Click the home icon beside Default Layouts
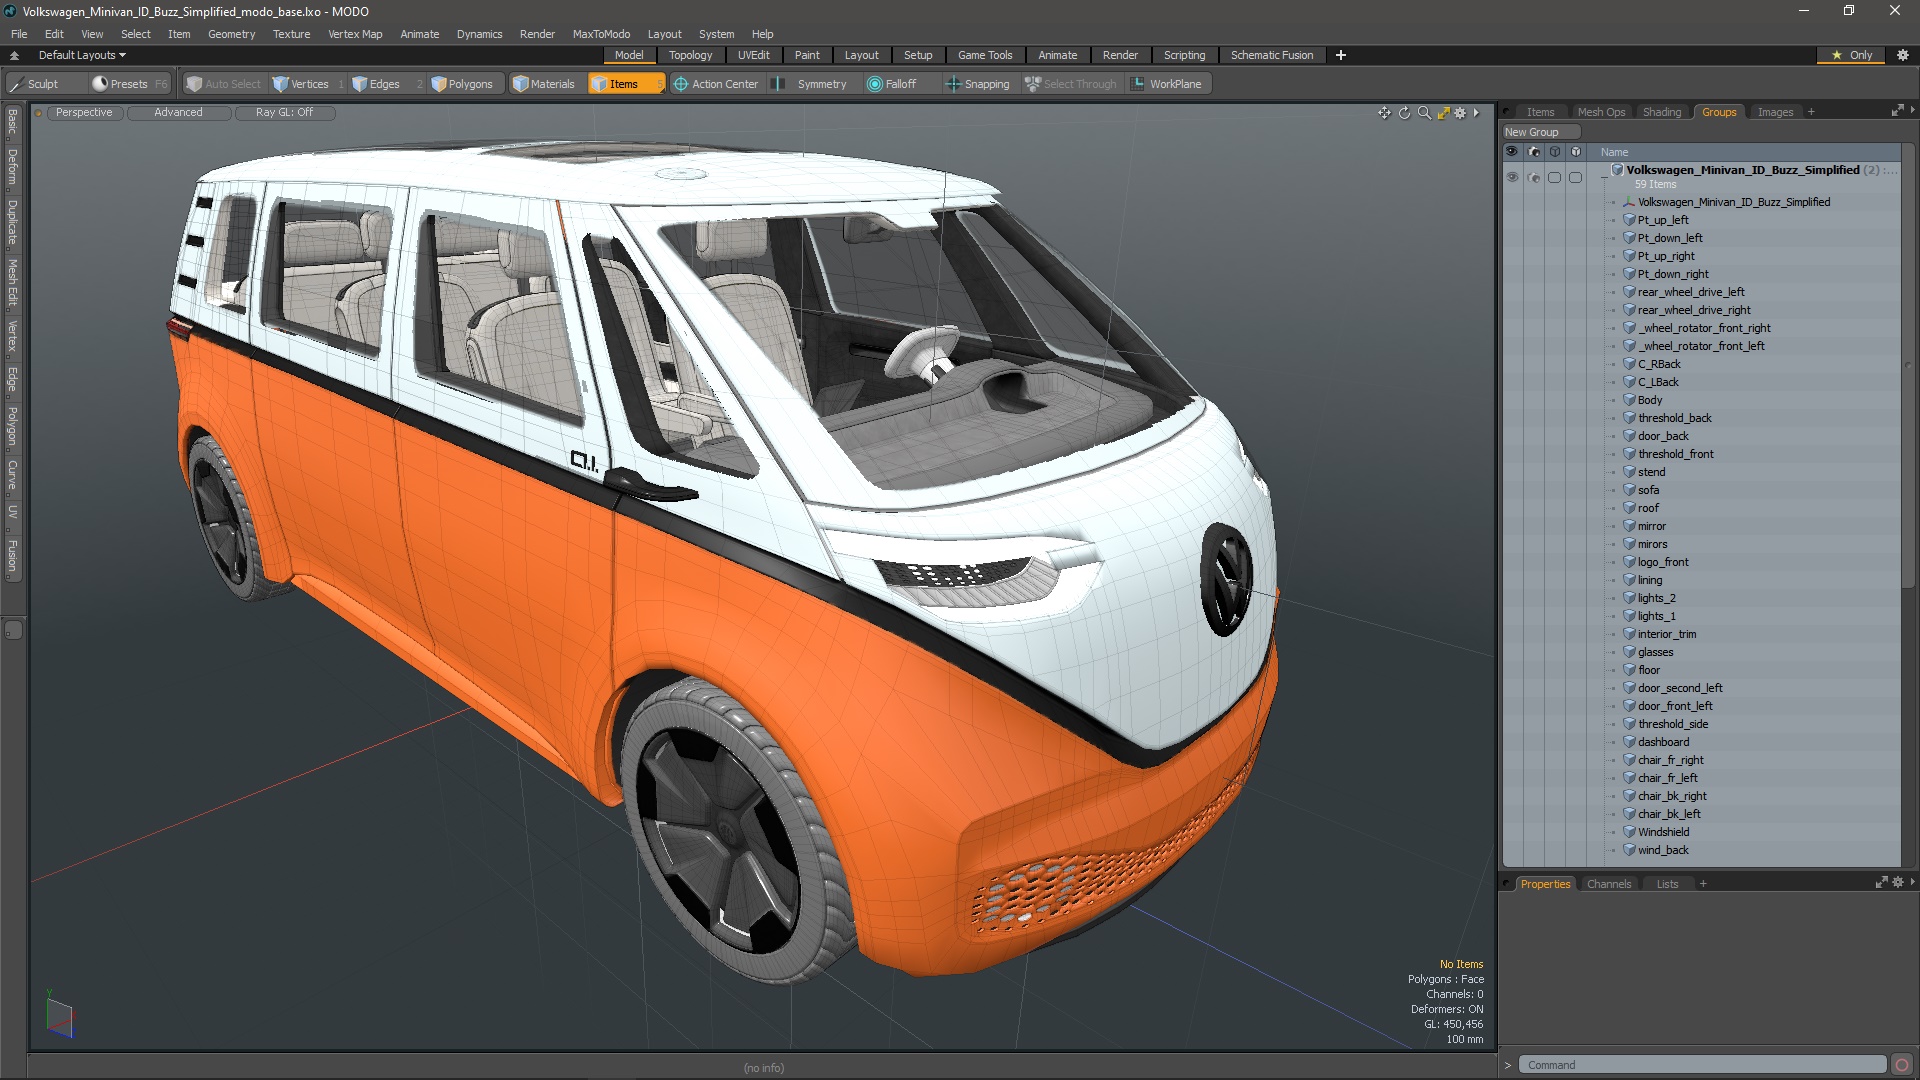Viewport: 1920px width, 1080px height. [14, 55]
